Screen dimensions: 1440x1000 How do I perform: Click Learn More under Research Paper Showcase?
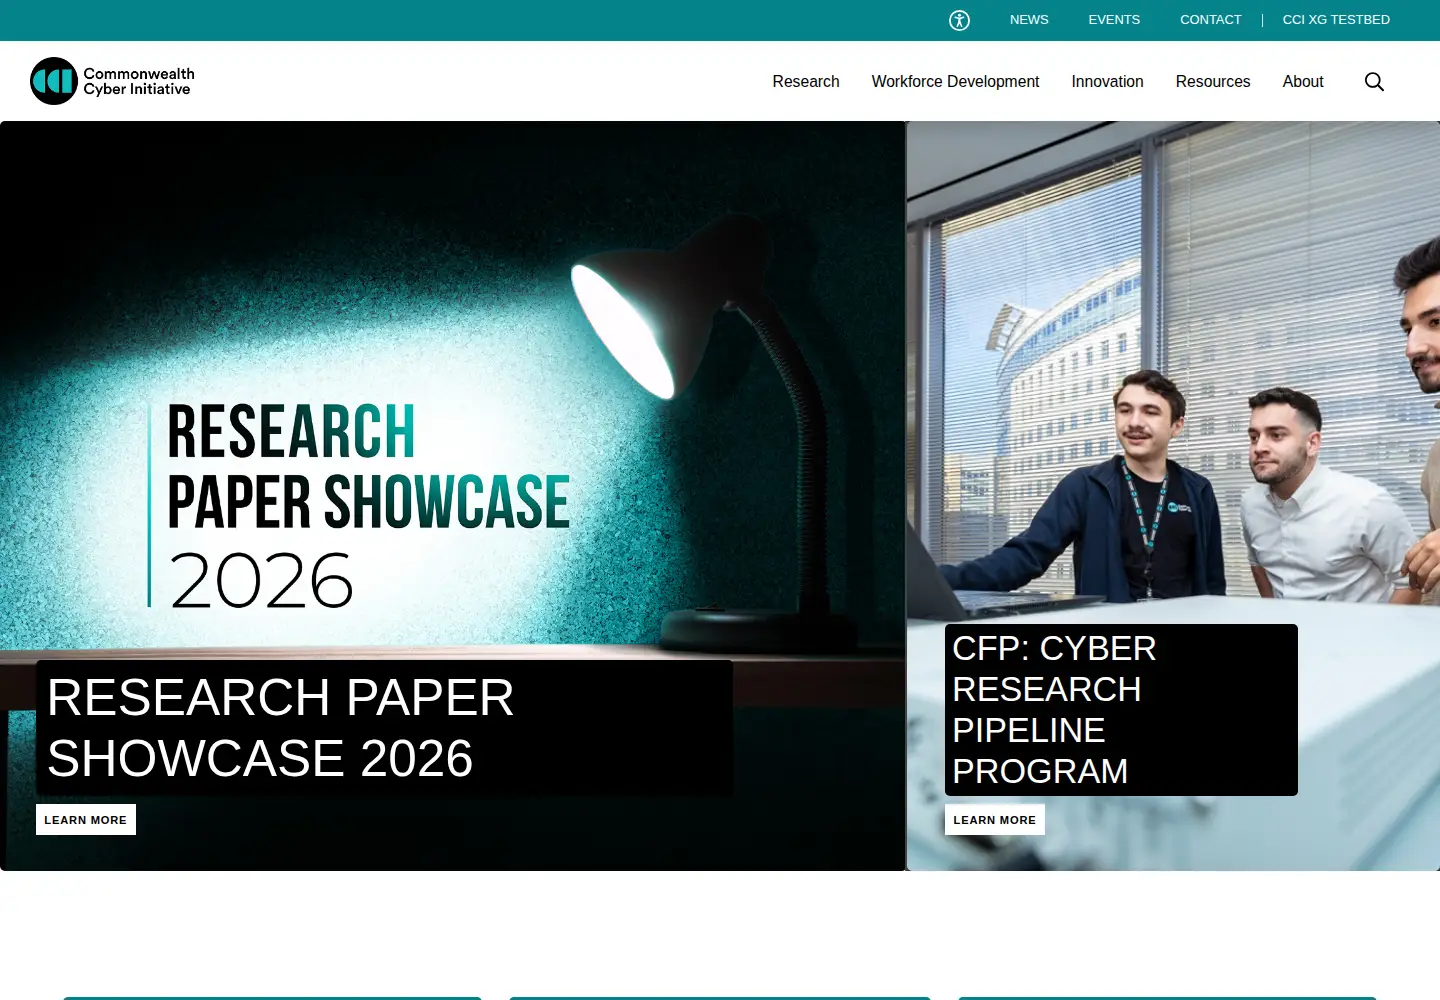coord(86,820)
